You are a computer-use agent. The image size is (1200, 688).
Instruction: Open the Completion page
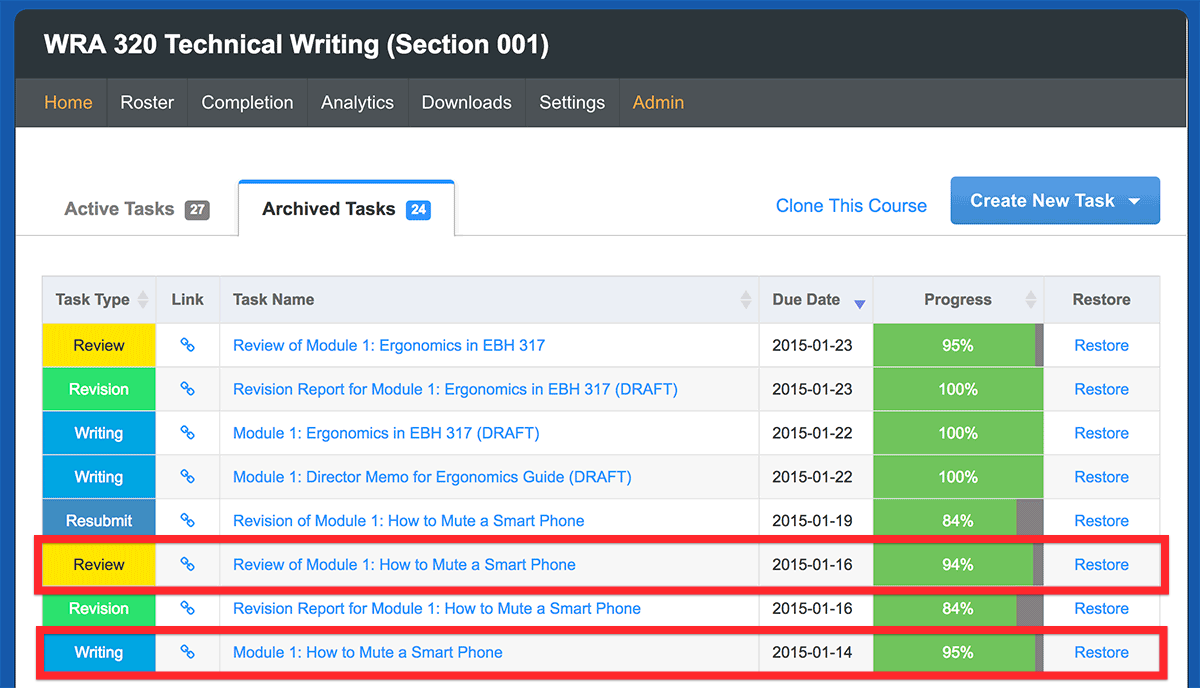coord(247,103)
